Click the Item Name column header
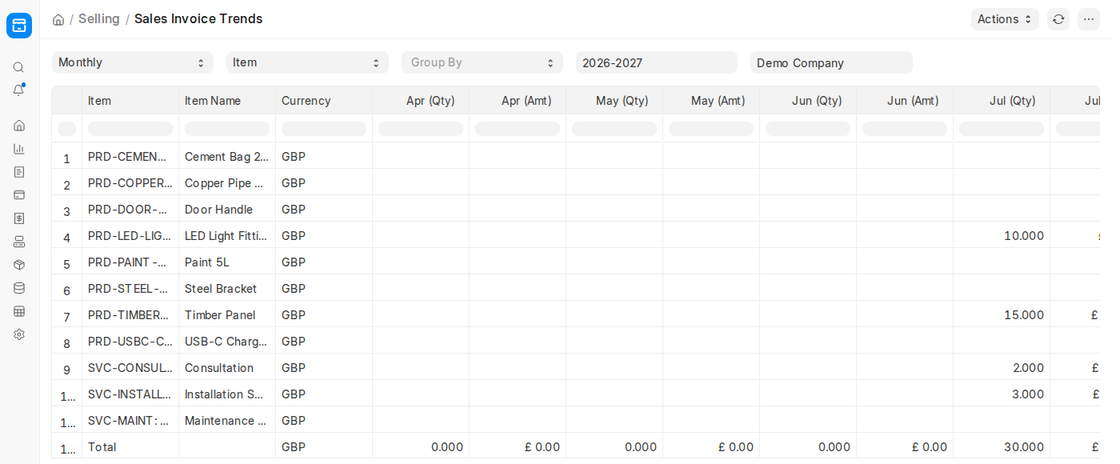The image size is (1120, 464). [x=227, y=101]
